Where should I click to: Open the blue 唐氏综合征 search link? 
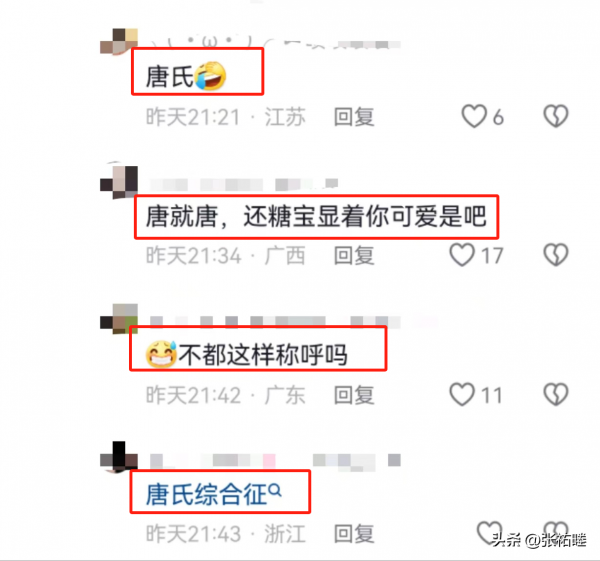206,494
